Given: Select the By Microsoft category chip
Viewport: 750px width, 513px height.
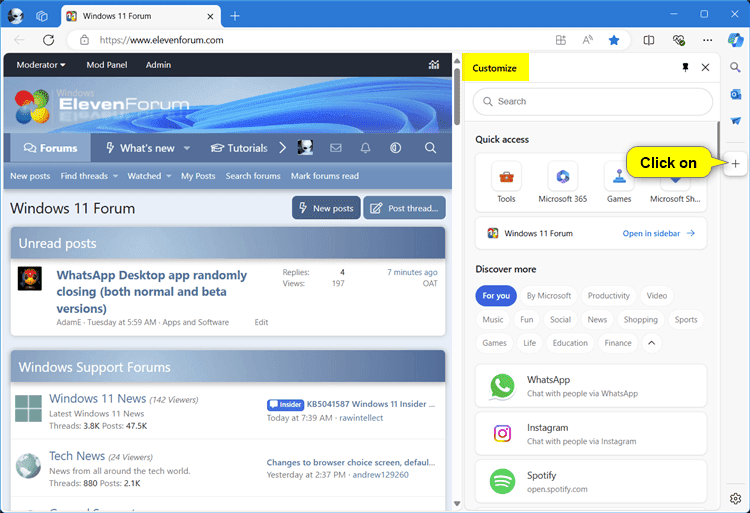Looking at the screenshot, I should tap(549, 295).
